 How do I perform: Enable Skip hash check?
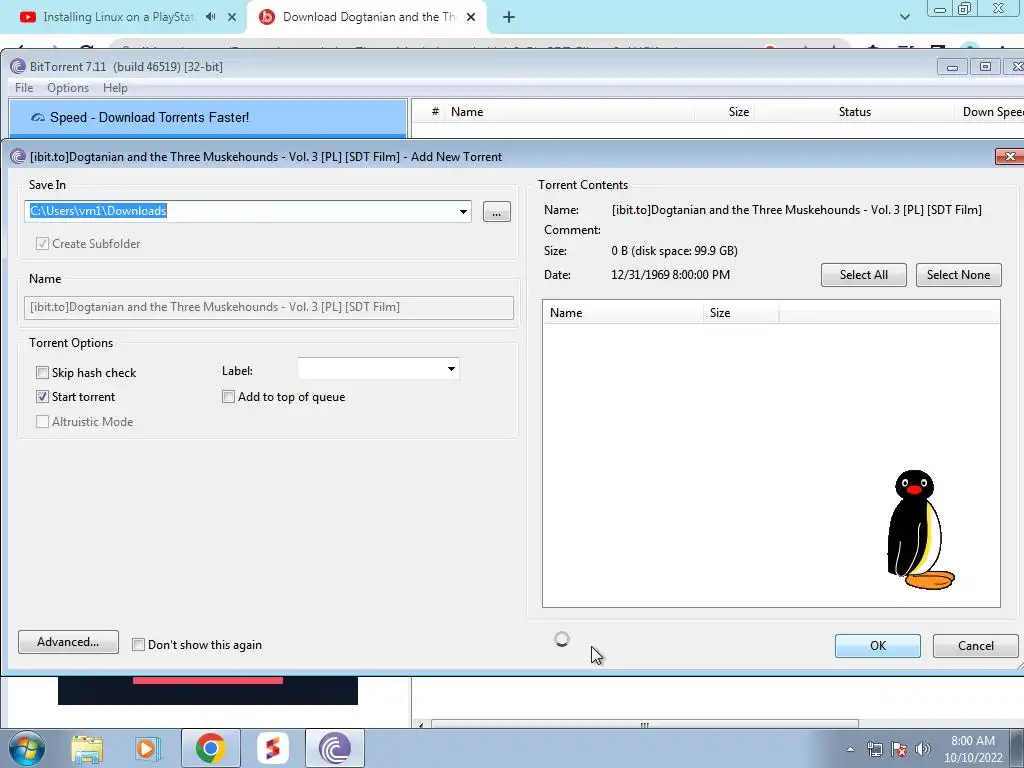42,372
